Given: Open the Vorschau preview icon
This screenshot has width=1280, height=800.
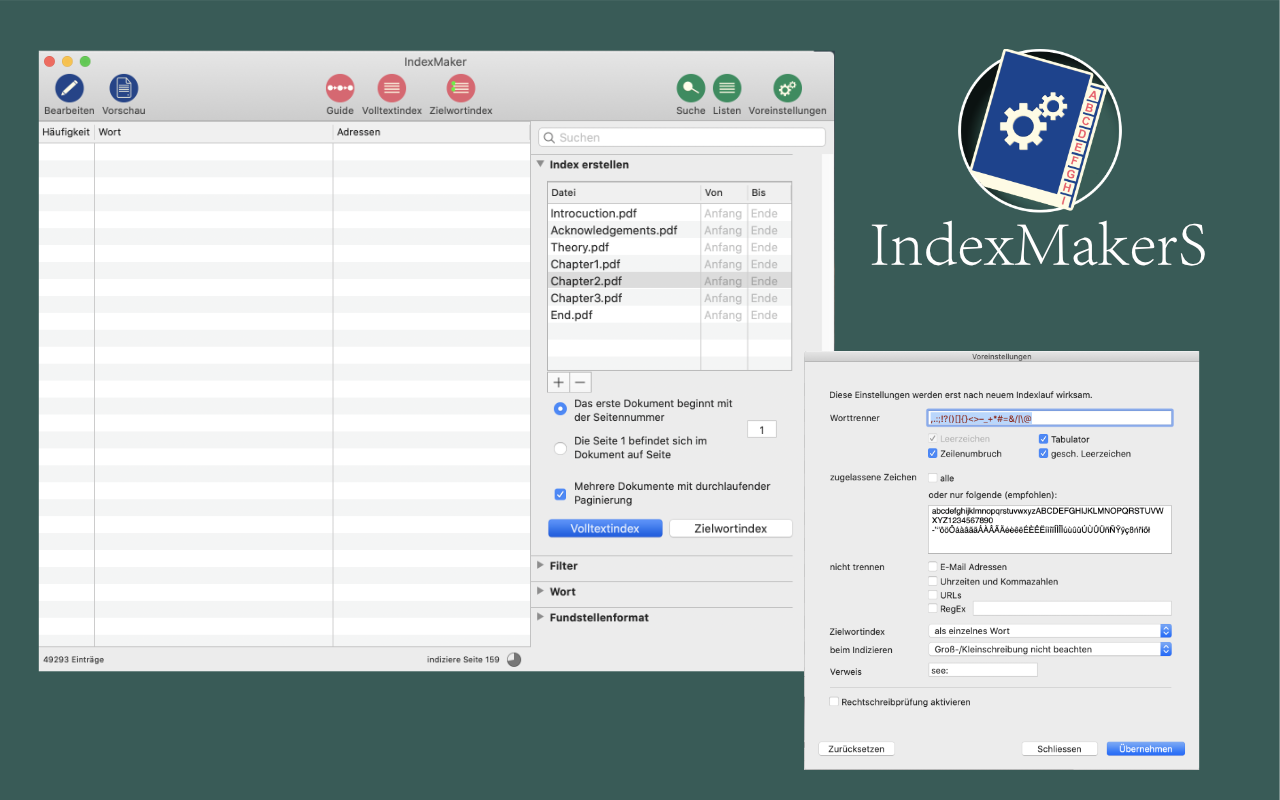Looking at the screenshot, I should pyautogui.click(x=124, y=88).
